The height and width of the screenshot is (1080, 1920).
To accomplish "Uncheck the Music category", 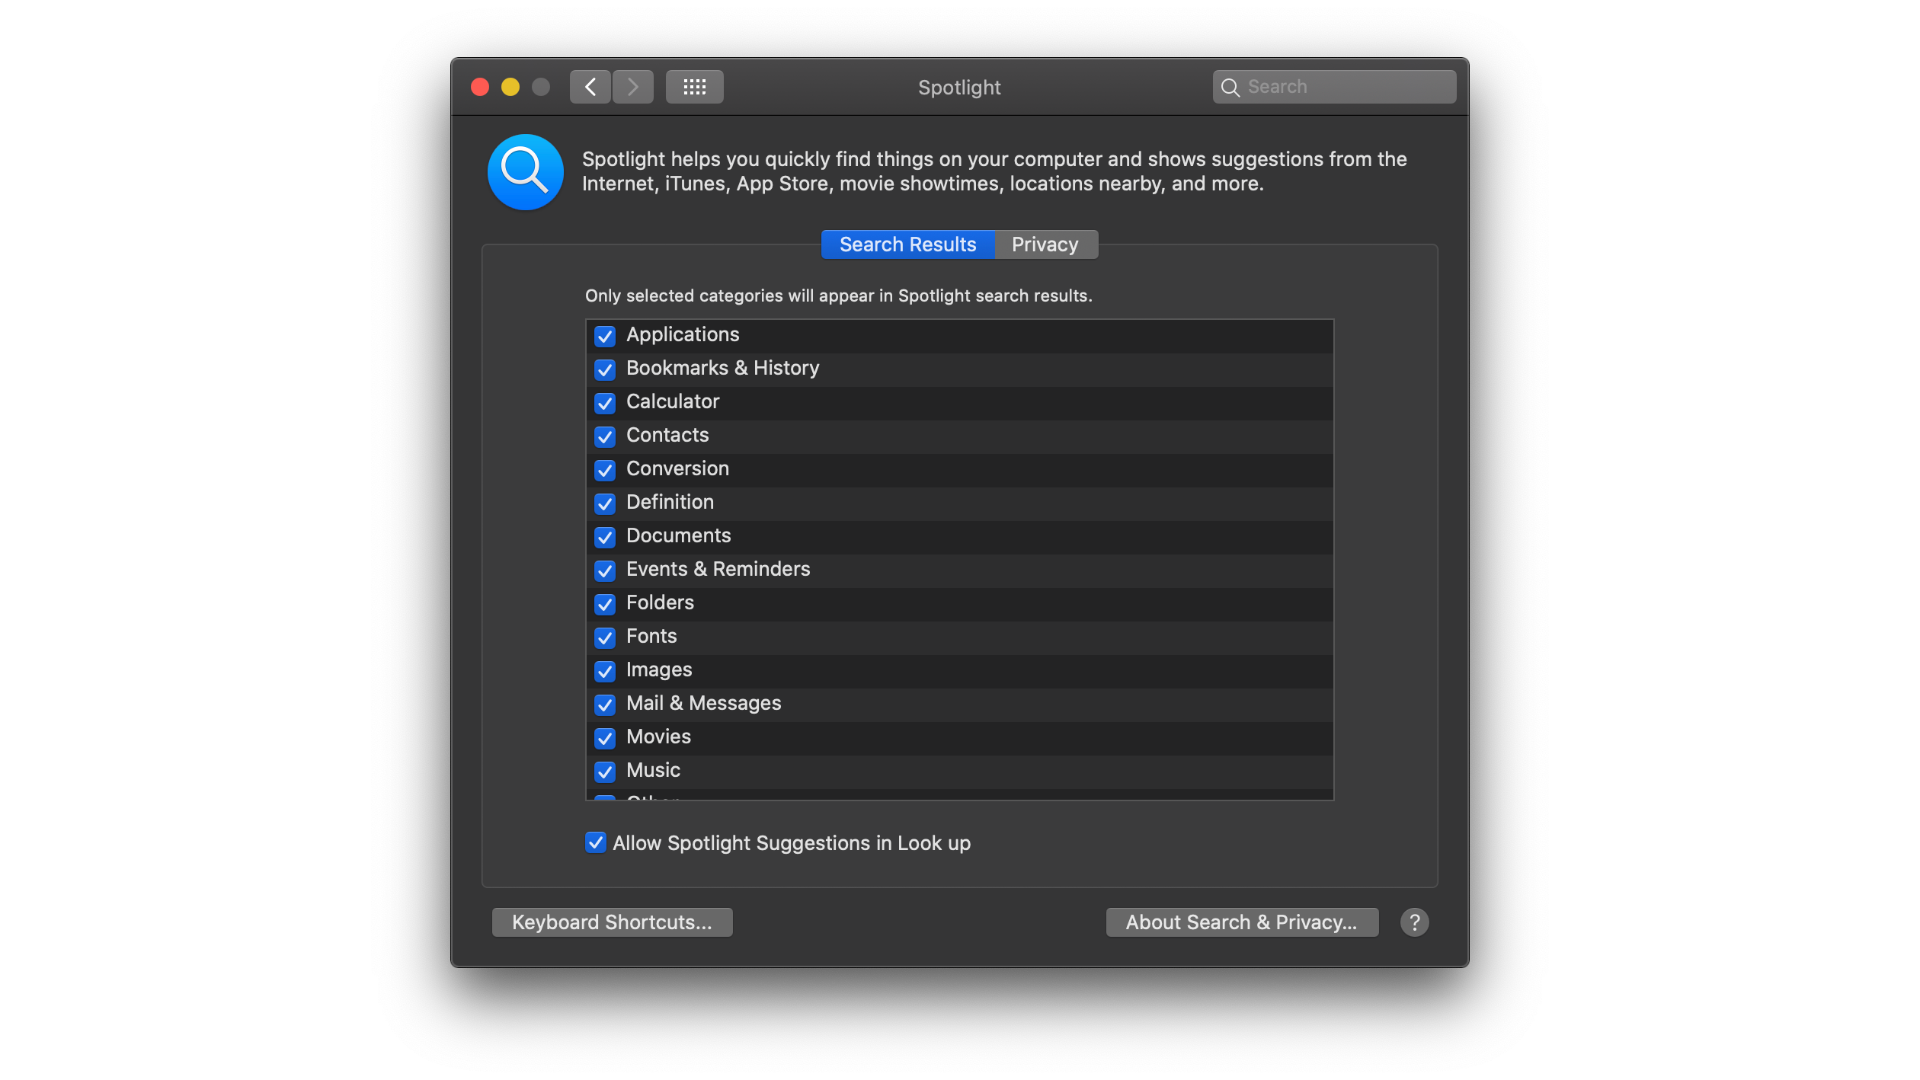I will click(x=604, y=771).
